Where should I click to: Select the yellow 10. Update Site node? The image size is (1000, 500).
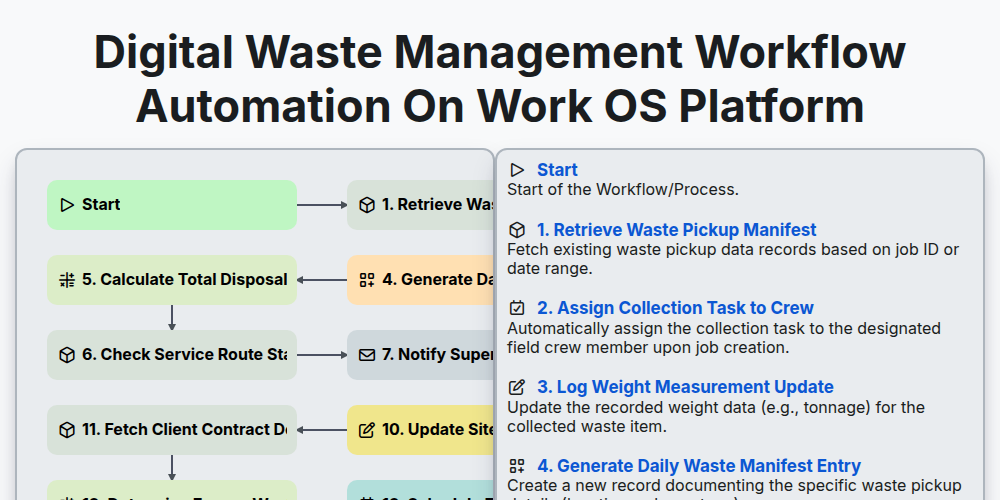coord(421,430)
